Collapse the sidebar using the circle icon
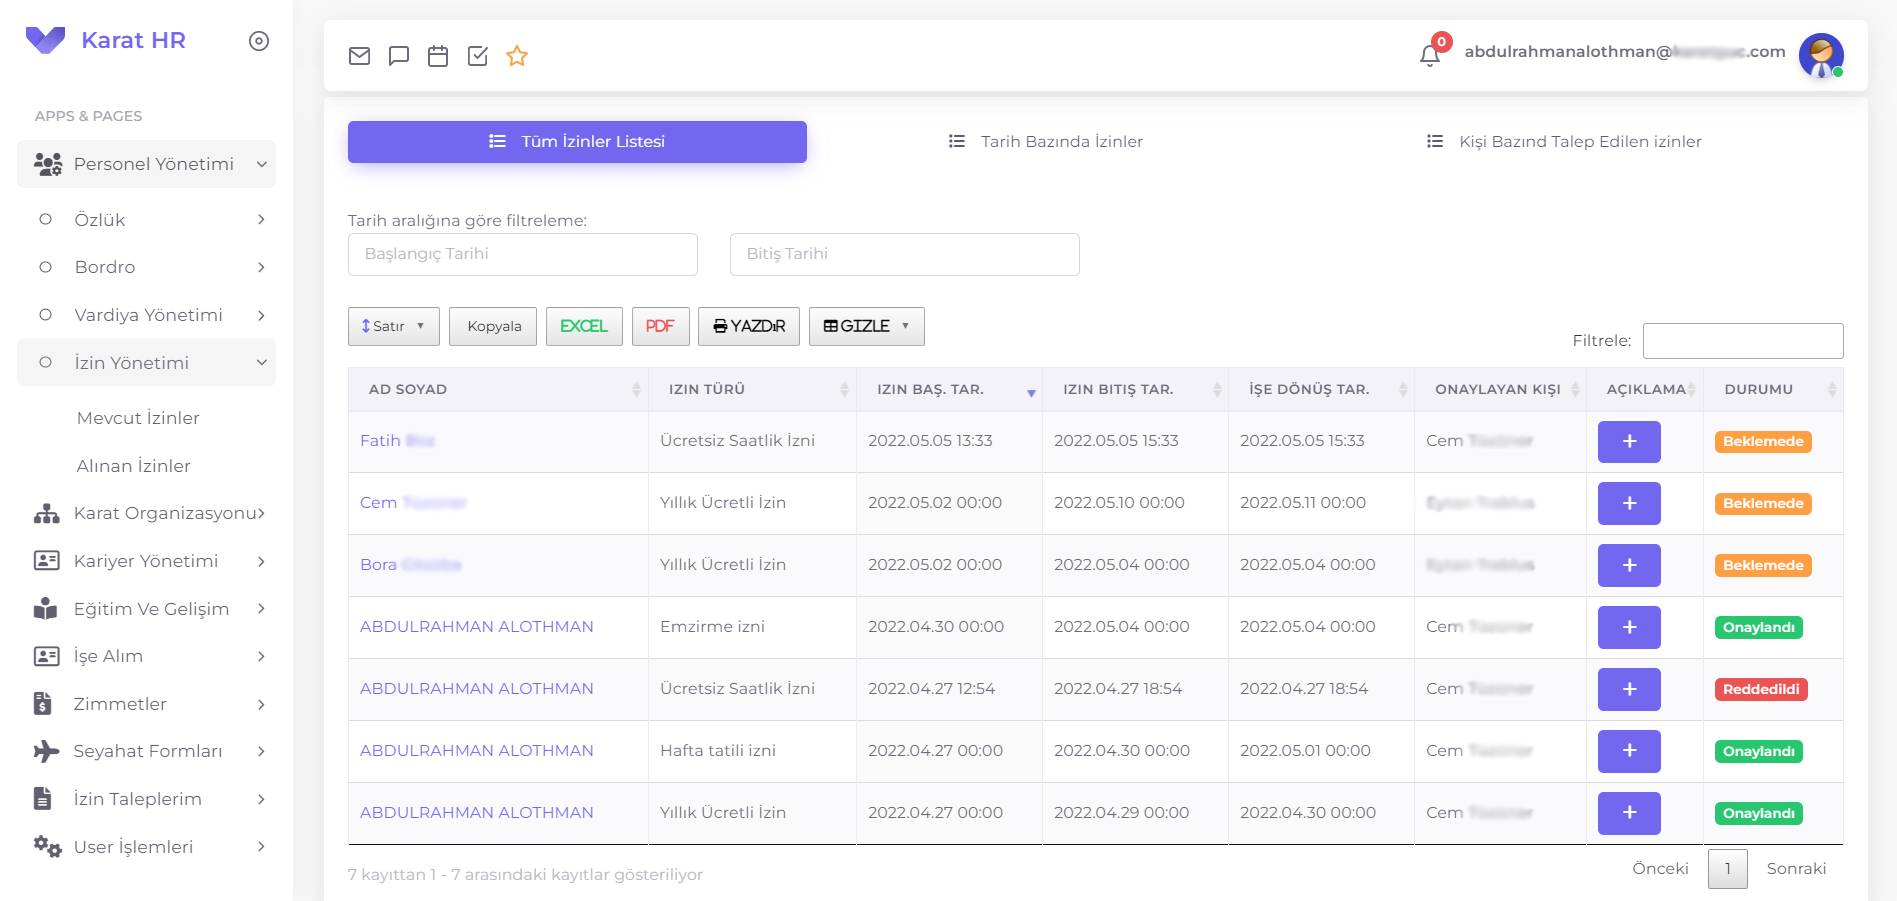Image resolution: width=1897 pixels, height=901 pixels. click(x=258, y=41)
